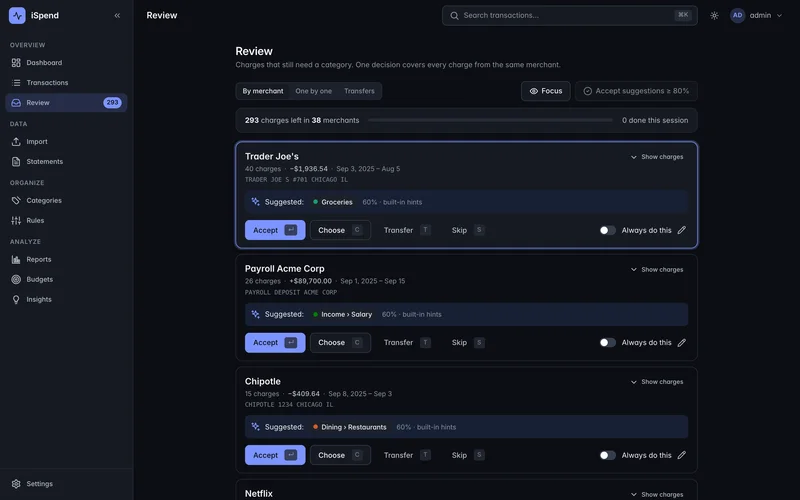Enable Focus mode
Viewport: 800px width, 500px height.
(x=545, y=91)
